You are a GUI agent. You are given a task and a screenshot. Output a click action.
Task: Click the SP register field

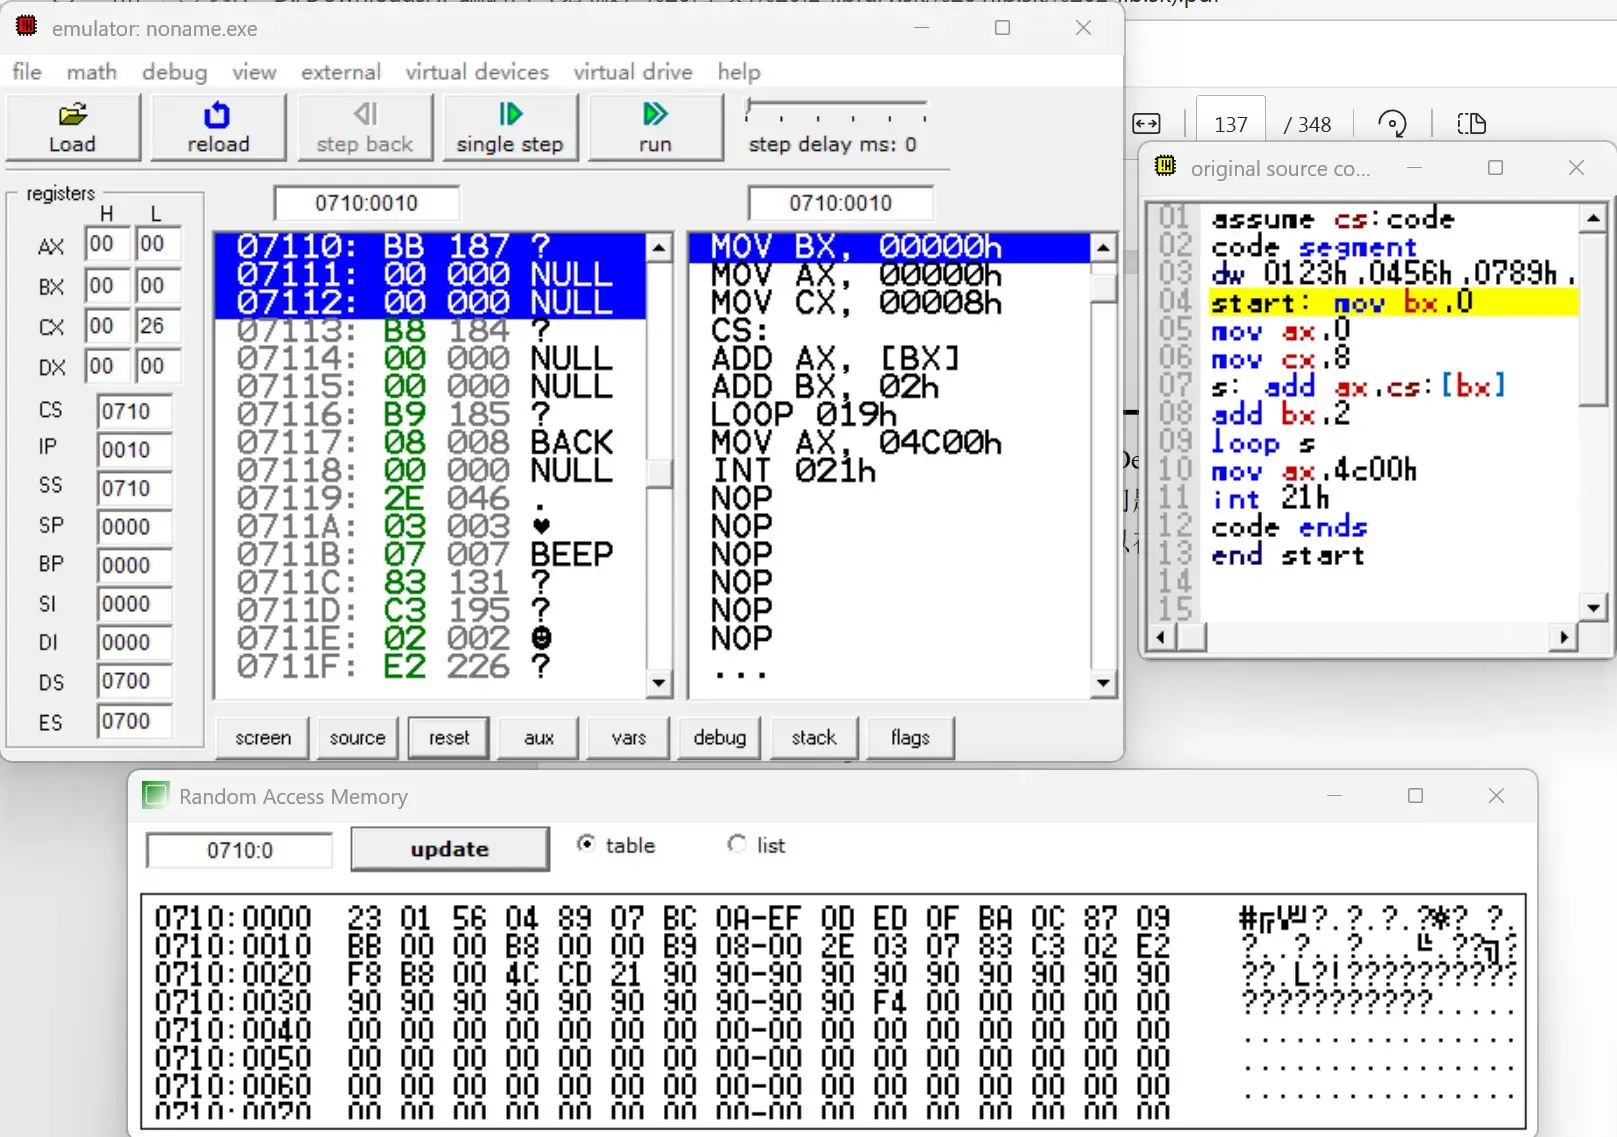click(134, 527)
